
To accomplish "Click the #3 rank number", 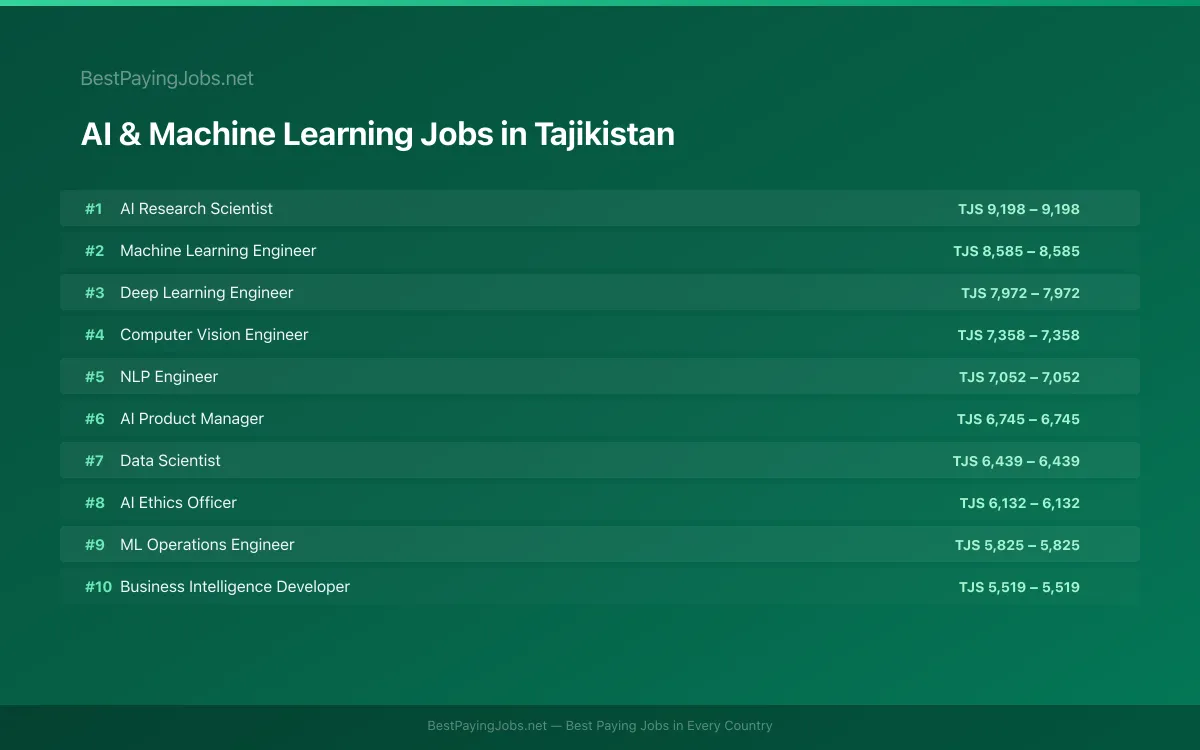I will coord(94,293).
